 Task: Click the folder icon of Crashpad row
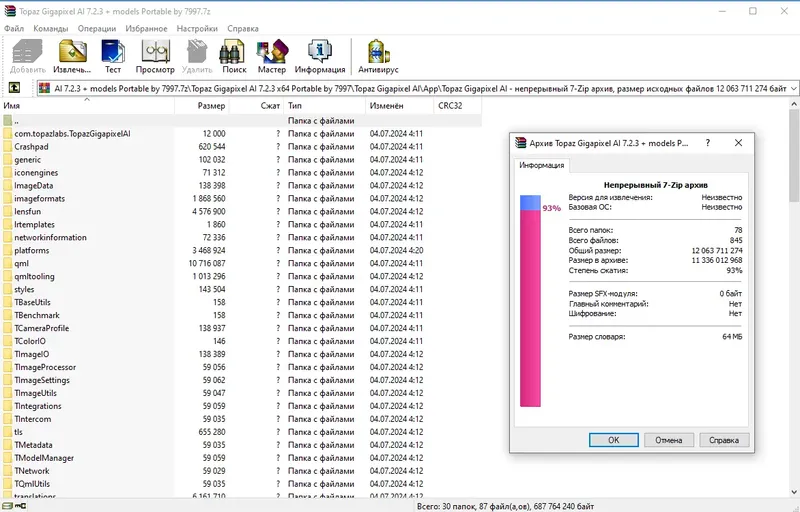(x=7, y=147)
